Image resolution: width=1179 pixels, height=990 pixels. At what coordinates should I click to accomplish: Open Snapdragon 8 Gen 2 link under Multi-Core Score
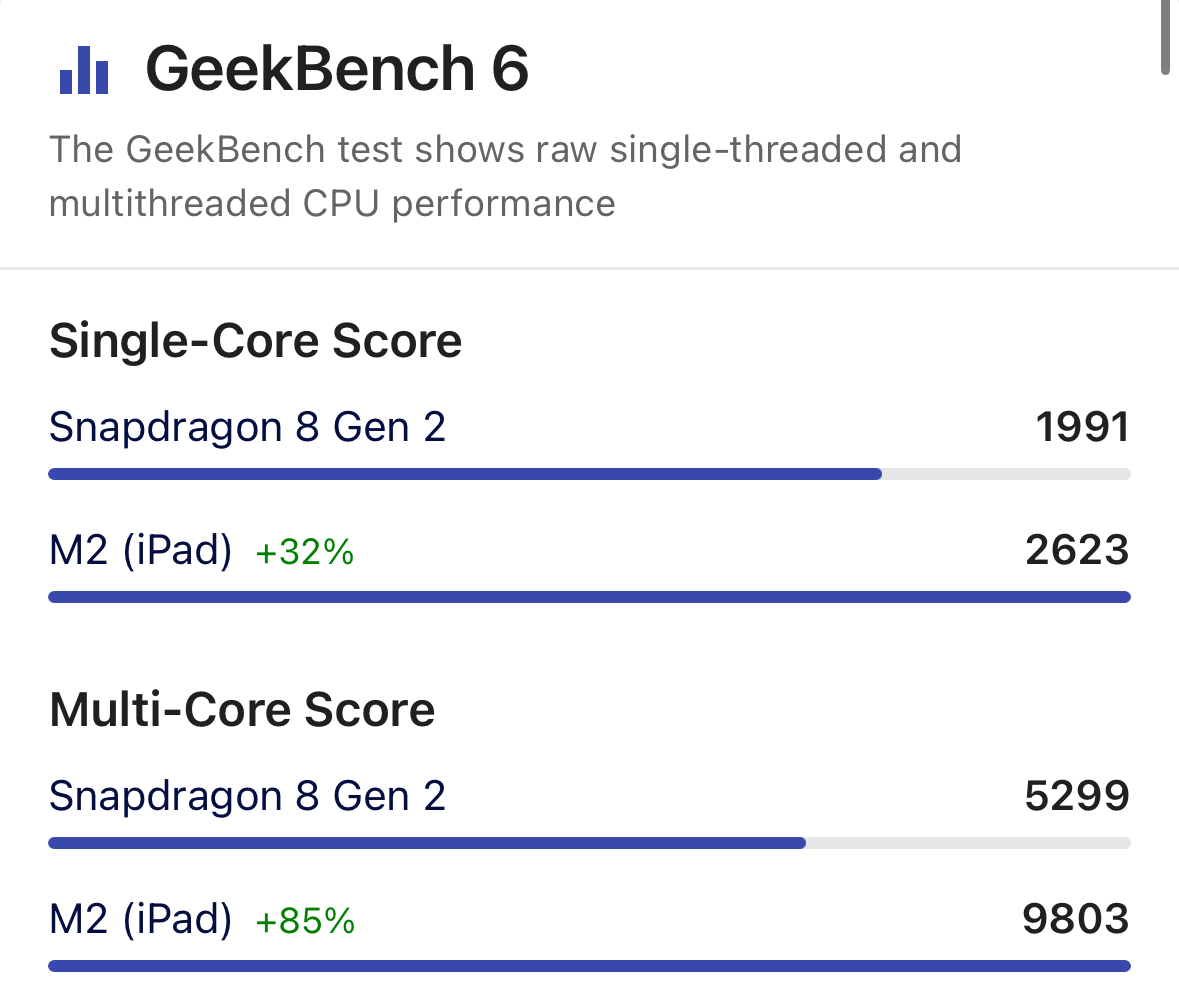(247, 796)
